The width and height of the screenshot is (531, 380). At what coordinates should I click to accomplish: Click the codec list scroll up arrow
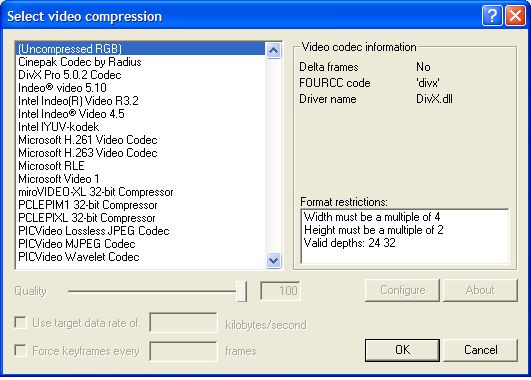click(273, 50)
